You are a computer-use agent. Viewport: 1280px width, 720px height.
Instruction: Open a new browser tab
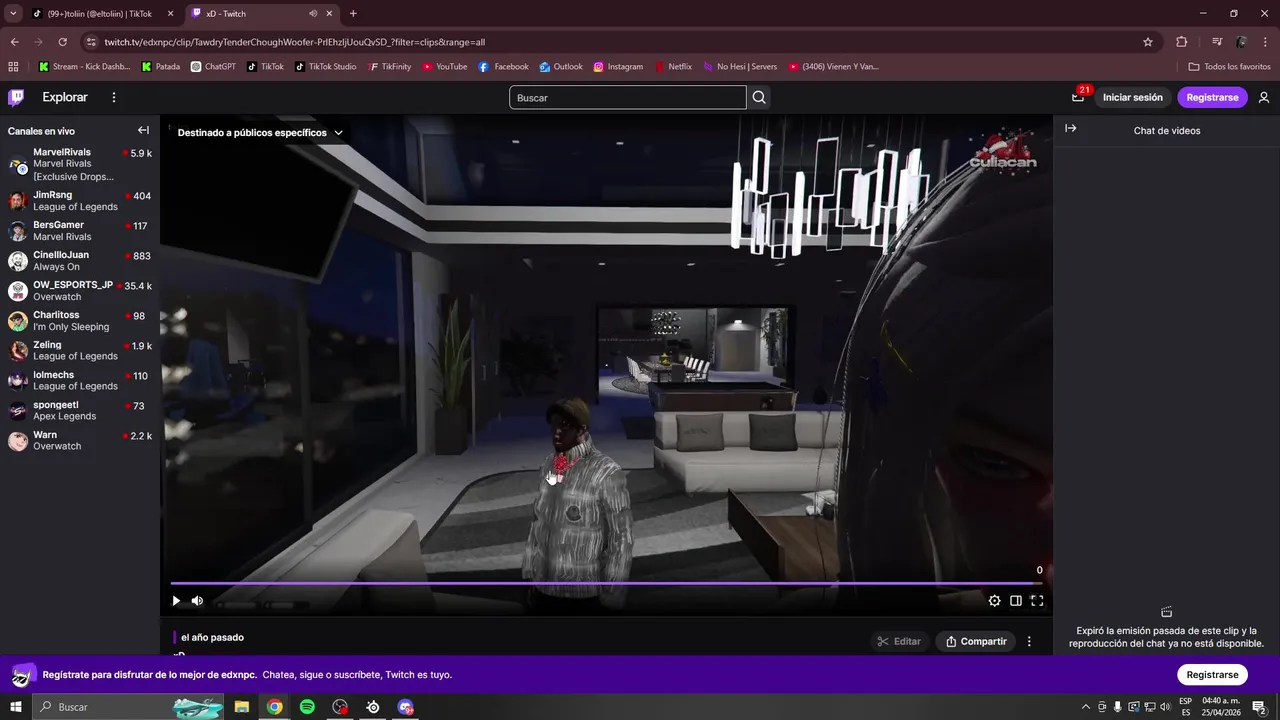353,14
